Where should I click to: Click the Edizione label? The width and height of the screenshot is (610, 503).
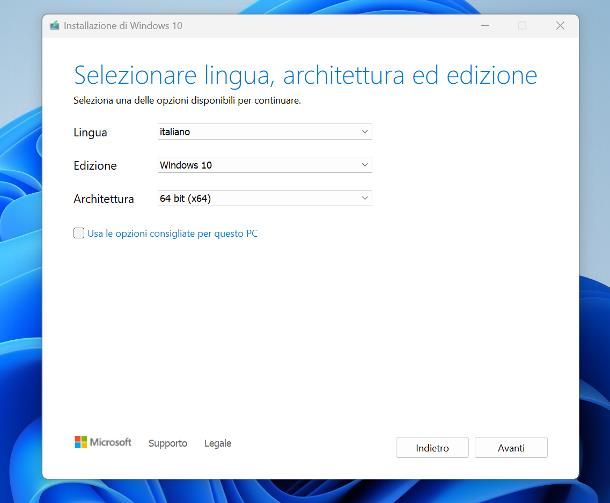[x=95, y=165]
